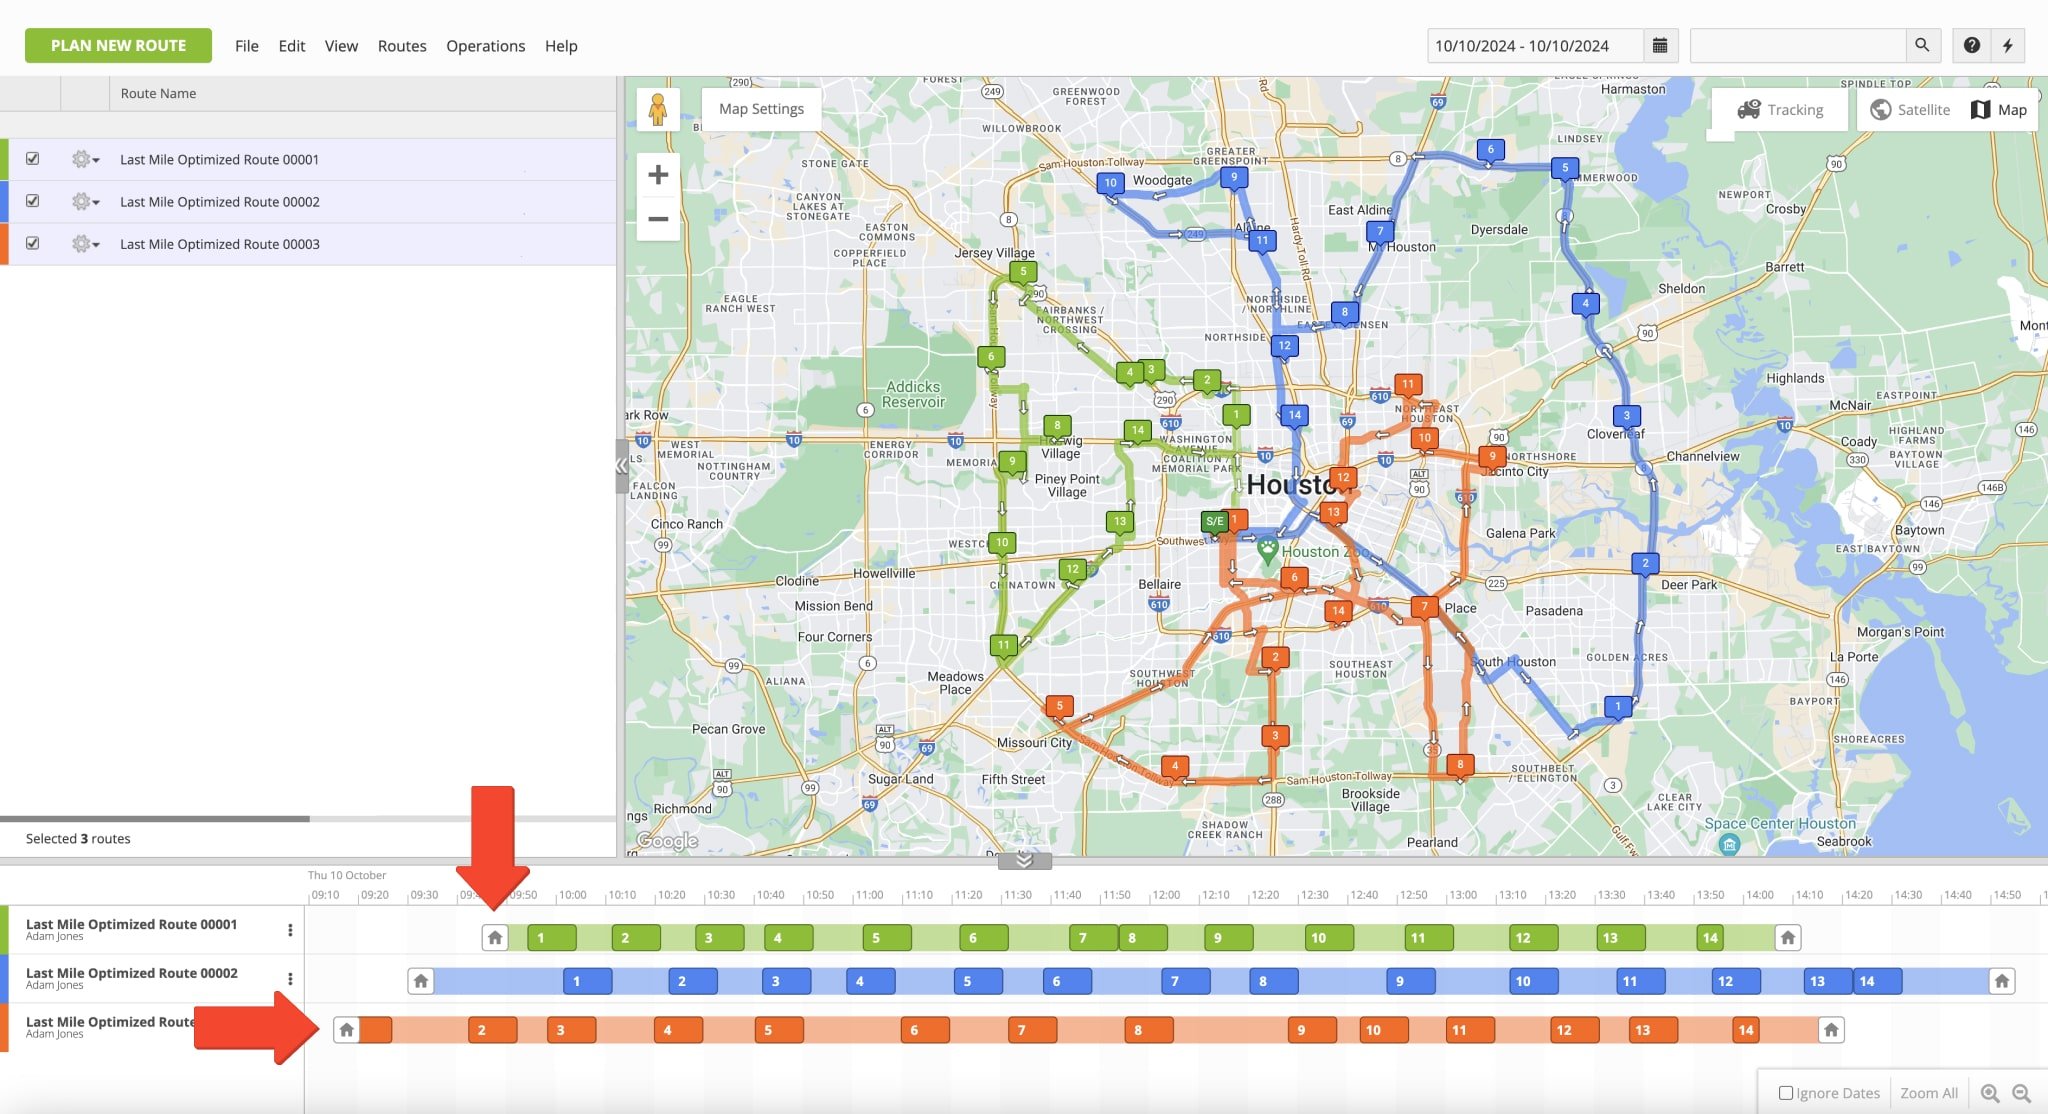Click Plan New Route button
The height and width of the screenshot is (1114, 2048).
(x=118, y=45)
